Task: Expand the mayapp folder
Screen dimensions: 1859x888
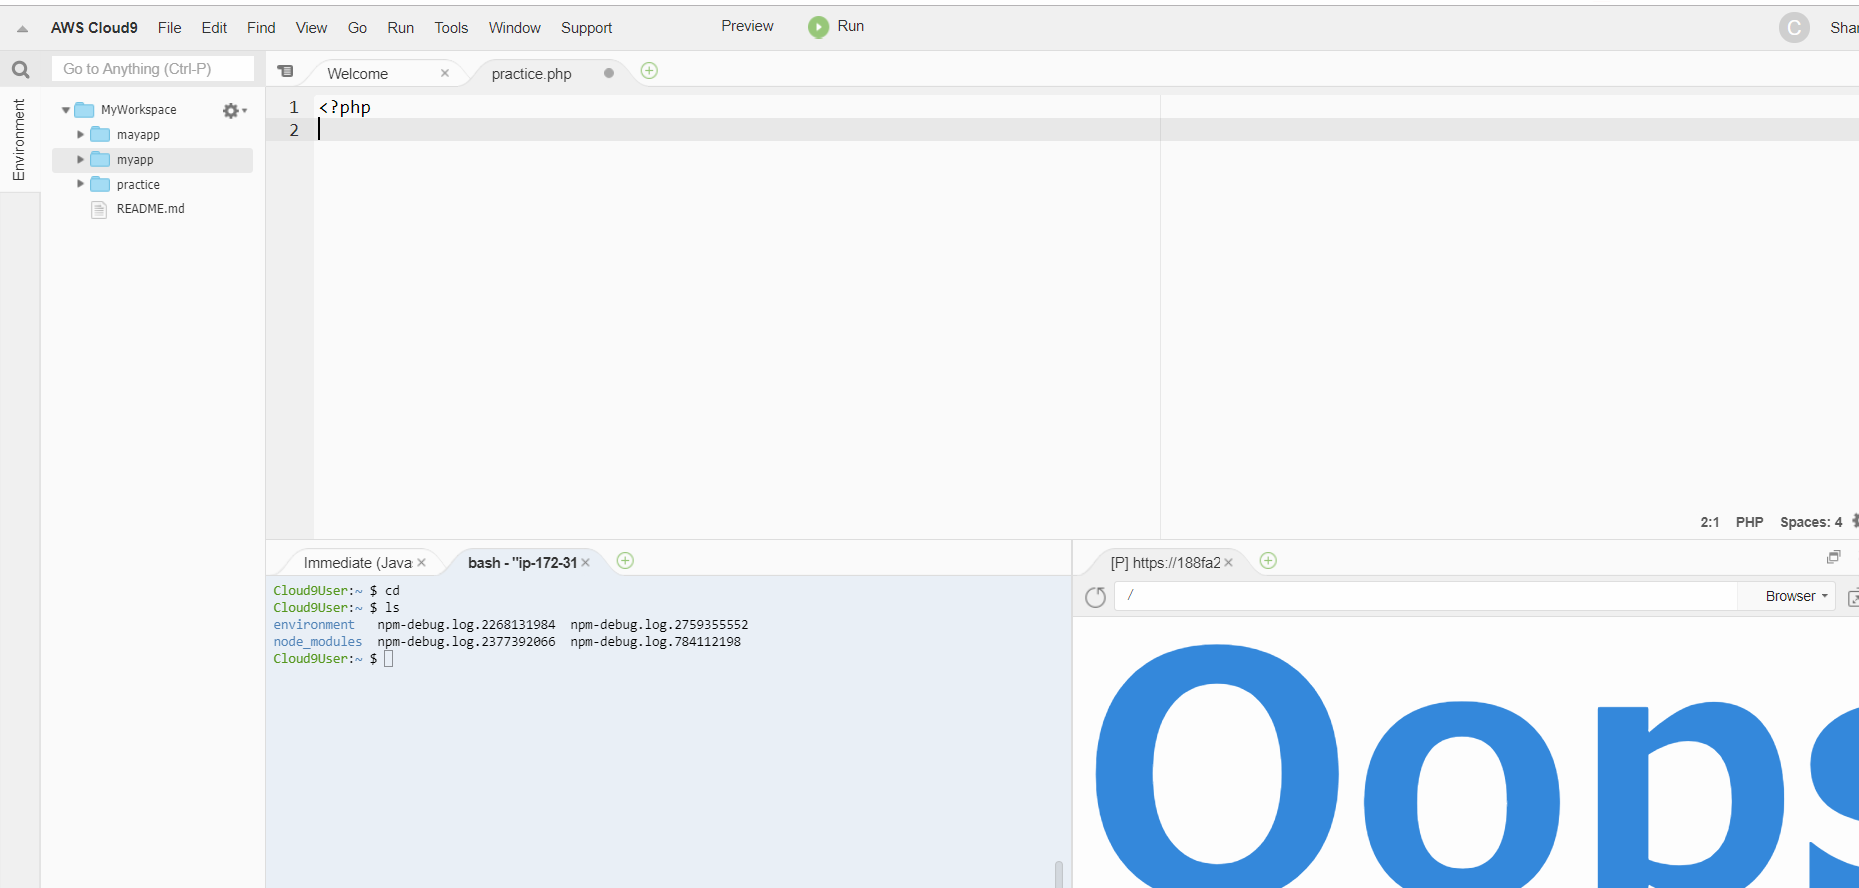Action: [81, 135]
